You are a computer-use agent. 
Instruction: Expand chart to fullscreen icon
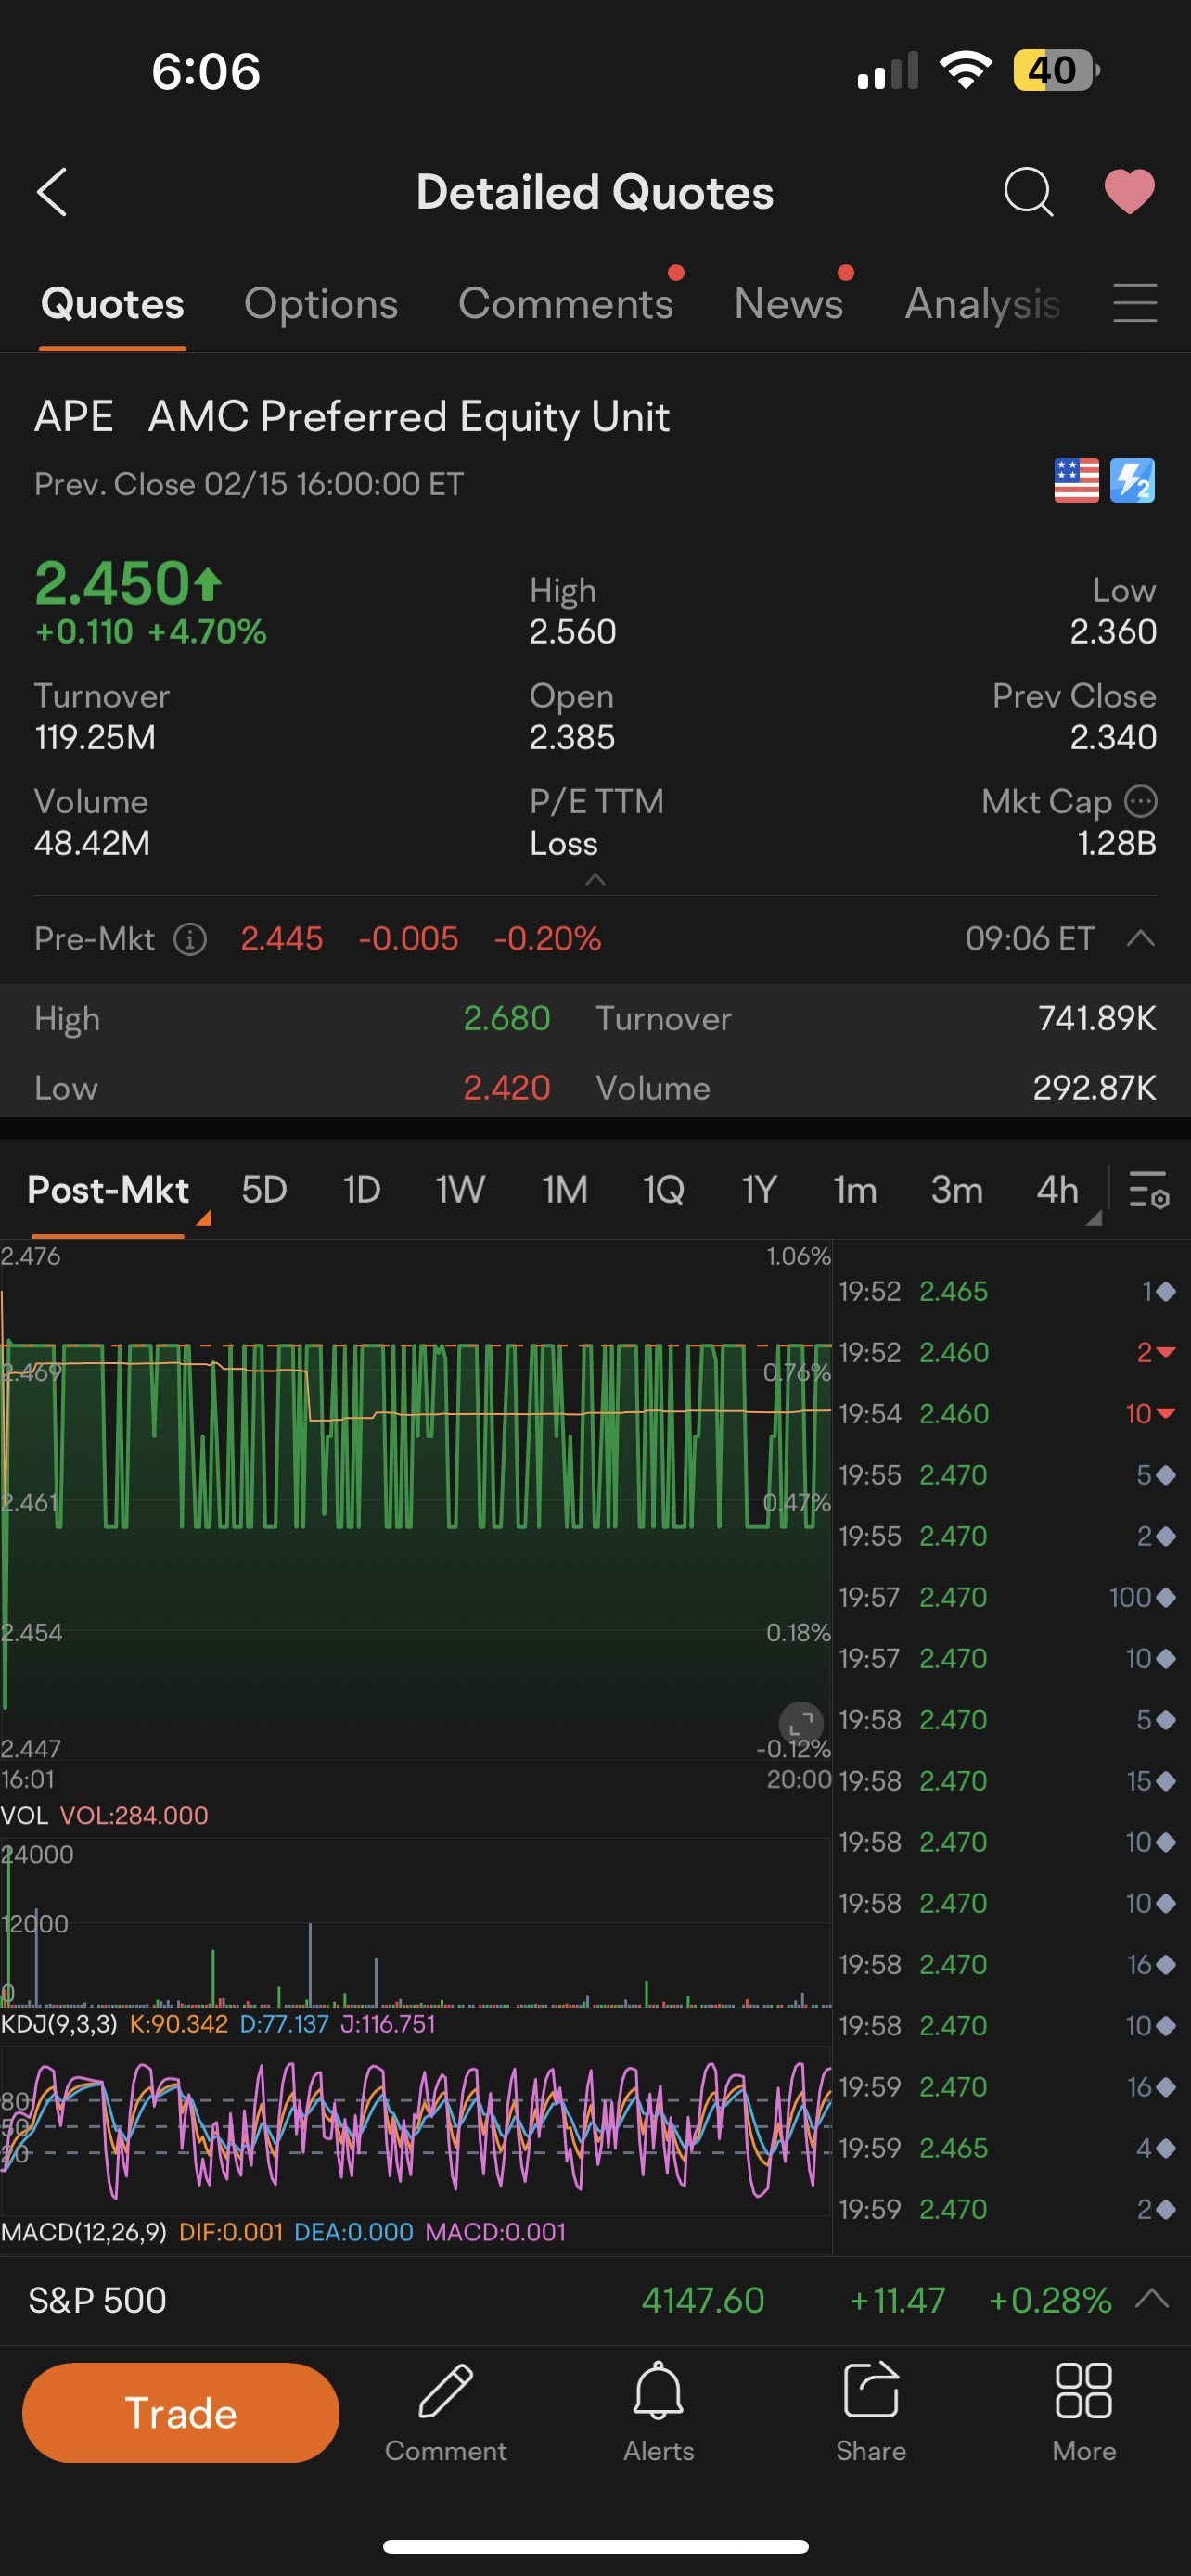(801, 1724)
